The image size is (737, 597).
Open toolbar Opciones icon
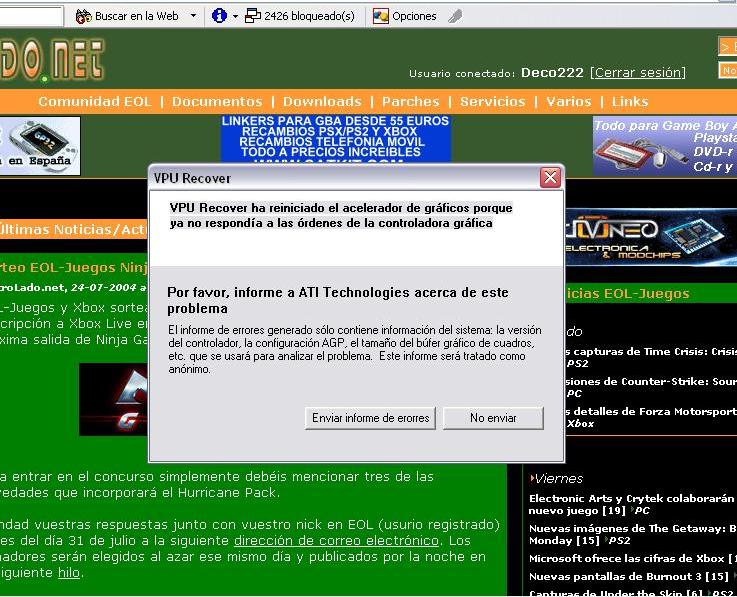(380, 16)
